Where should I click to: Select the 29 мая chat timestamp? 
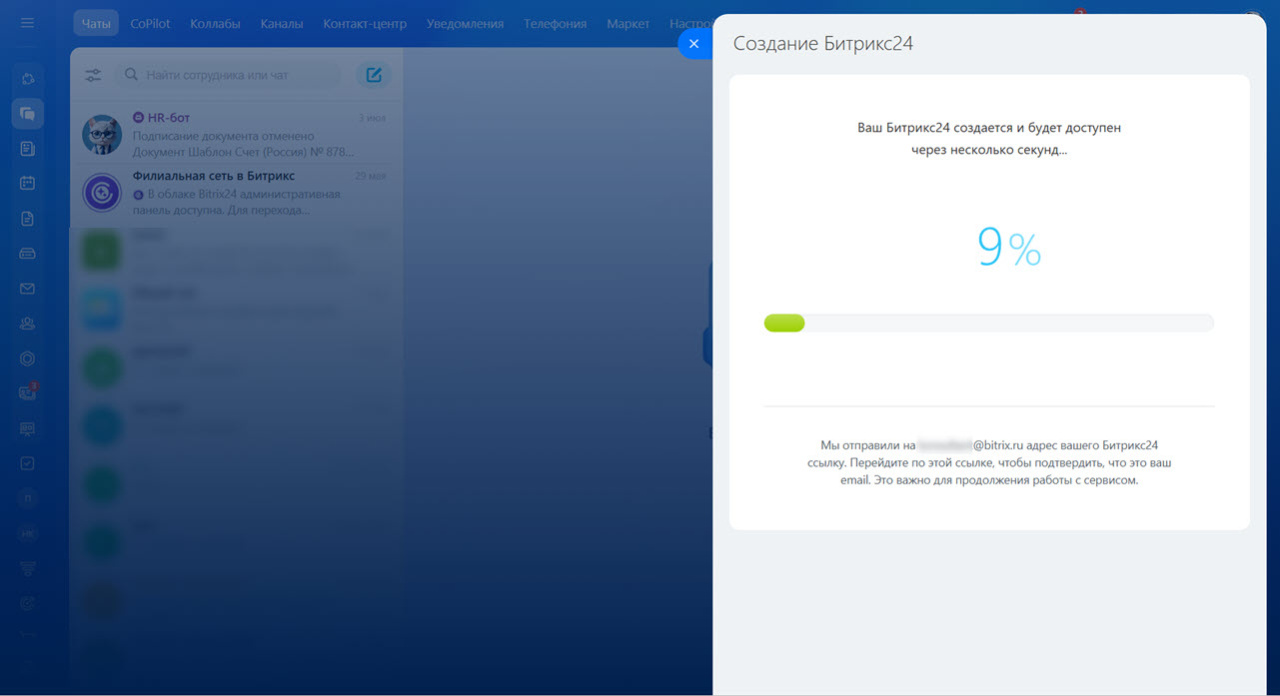click(370, 176)
